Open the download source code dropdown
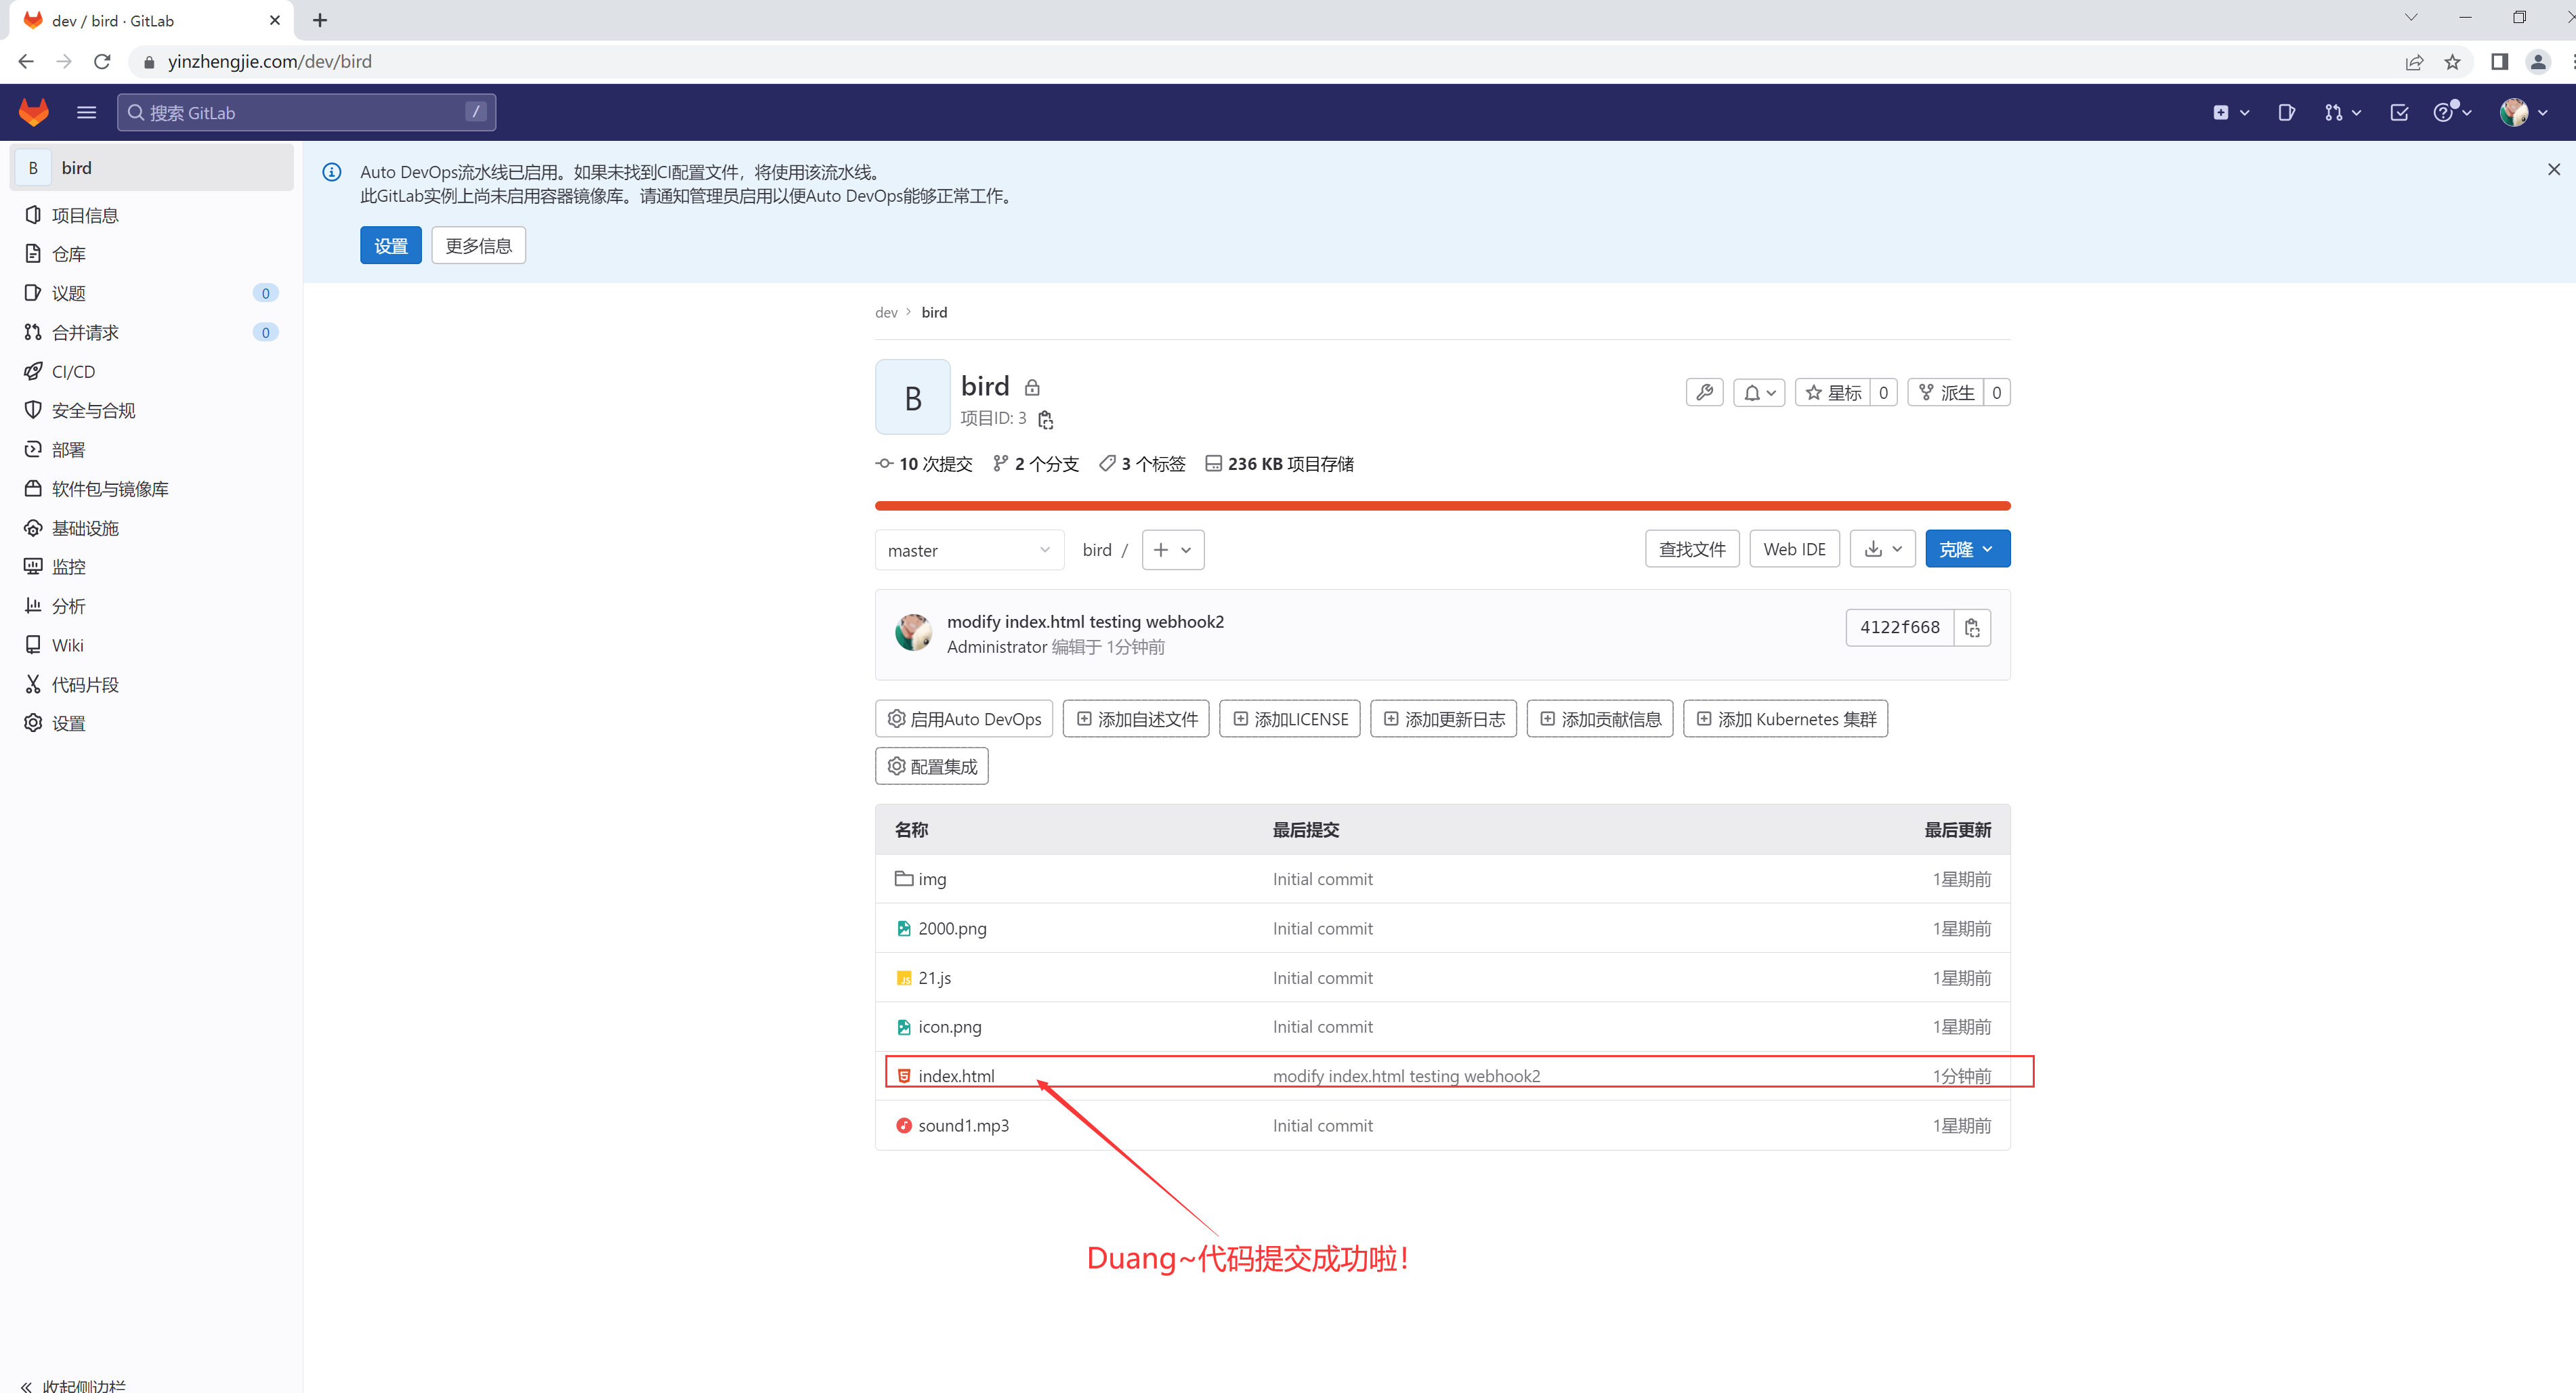The height and width of the screenshot is (1393, 2576). pos(1882,549)
